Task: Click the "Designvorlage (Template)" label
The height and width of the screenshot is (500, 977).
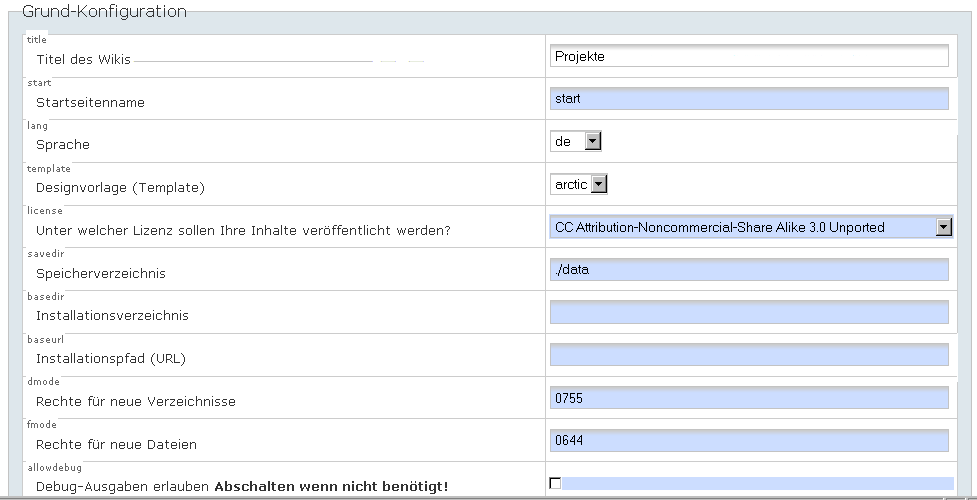Action: [126, 187]
